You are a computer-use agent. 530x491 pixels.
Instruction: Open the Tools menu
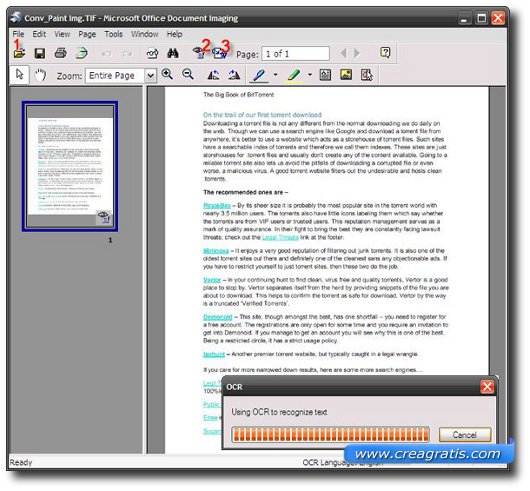click(113, 34)
